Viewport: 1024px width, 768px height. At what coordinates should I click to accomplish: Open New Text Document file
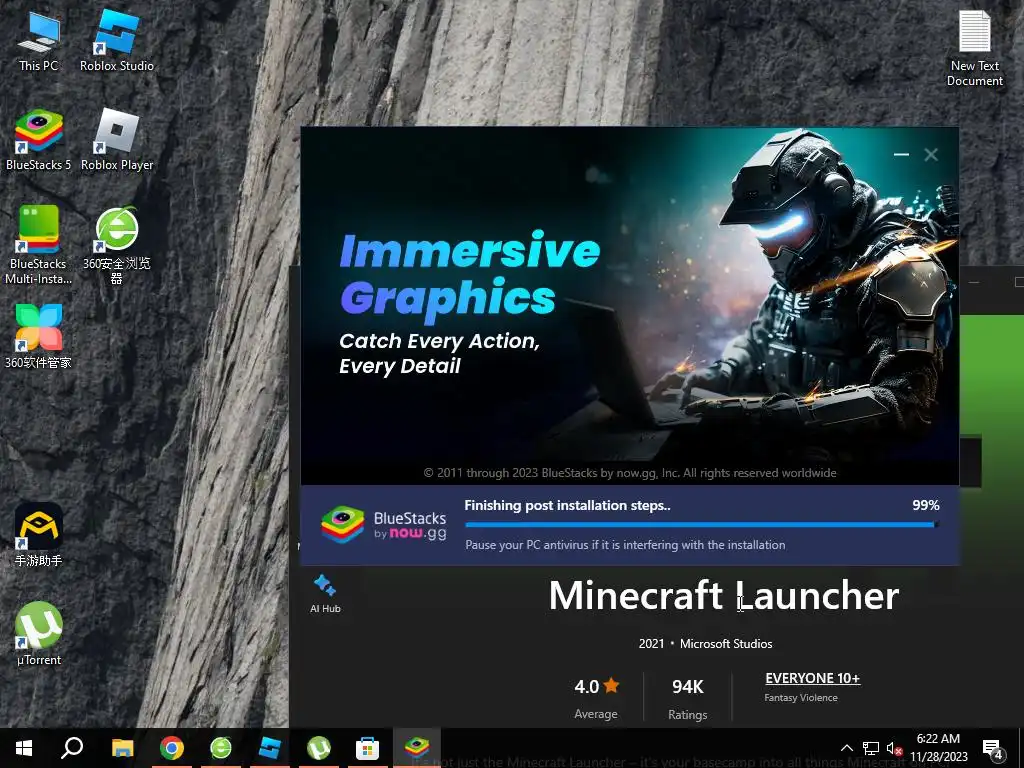(x=974, y=49)
